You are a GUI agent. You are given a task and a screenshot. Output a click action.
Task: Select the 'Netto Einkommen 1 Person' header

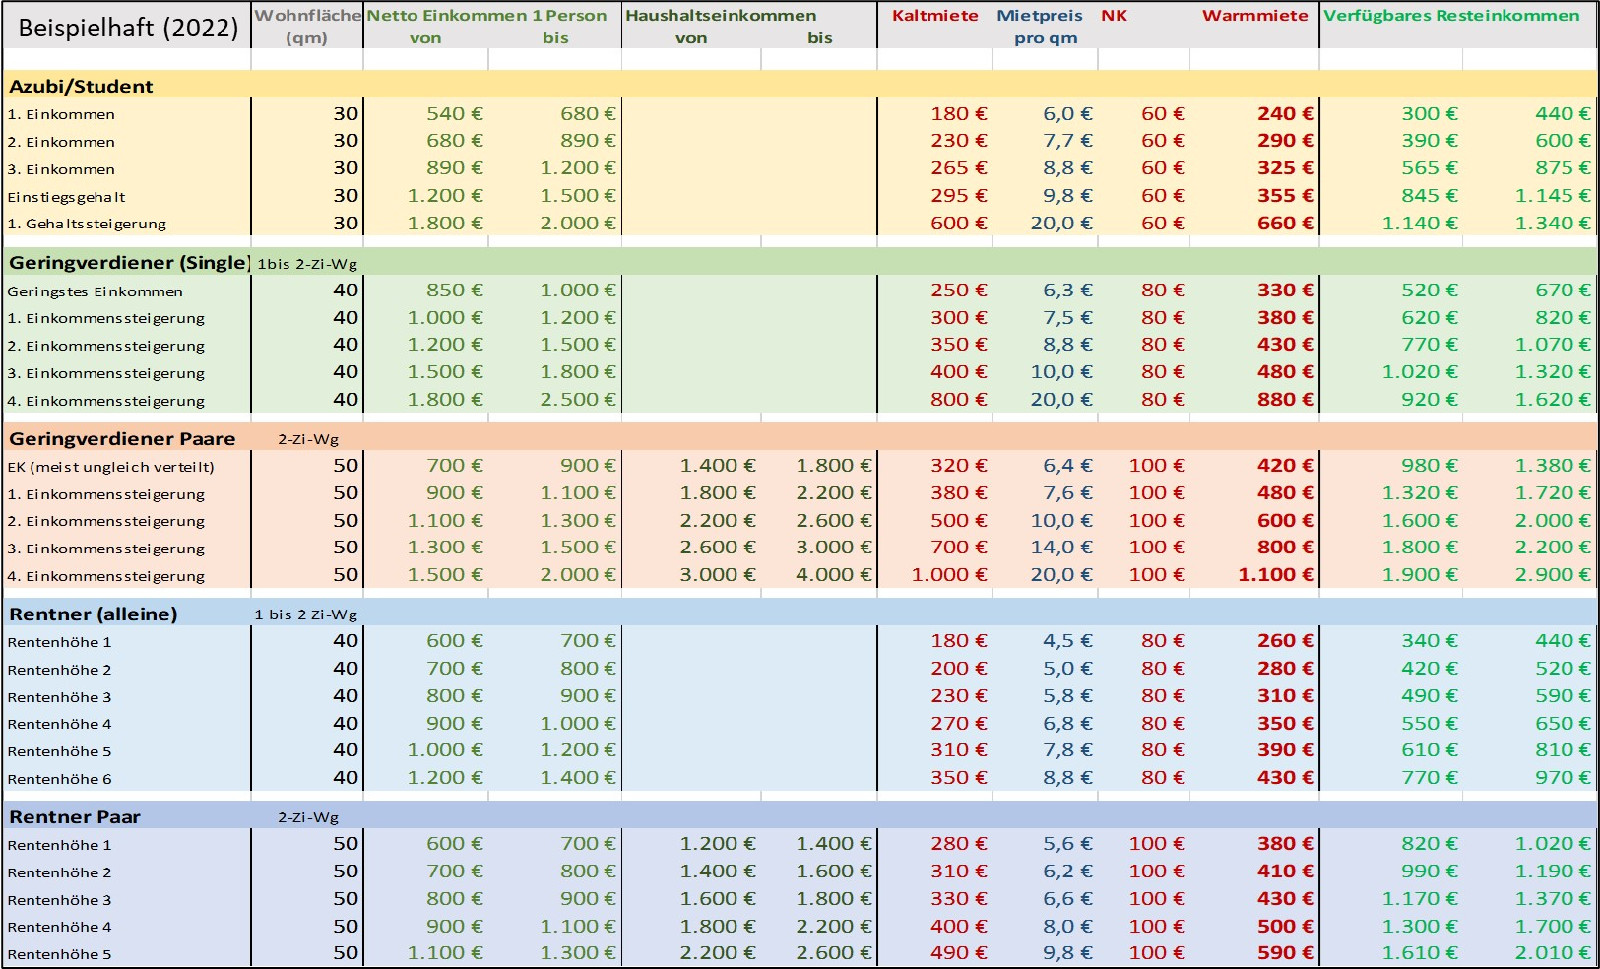[487, 16]
